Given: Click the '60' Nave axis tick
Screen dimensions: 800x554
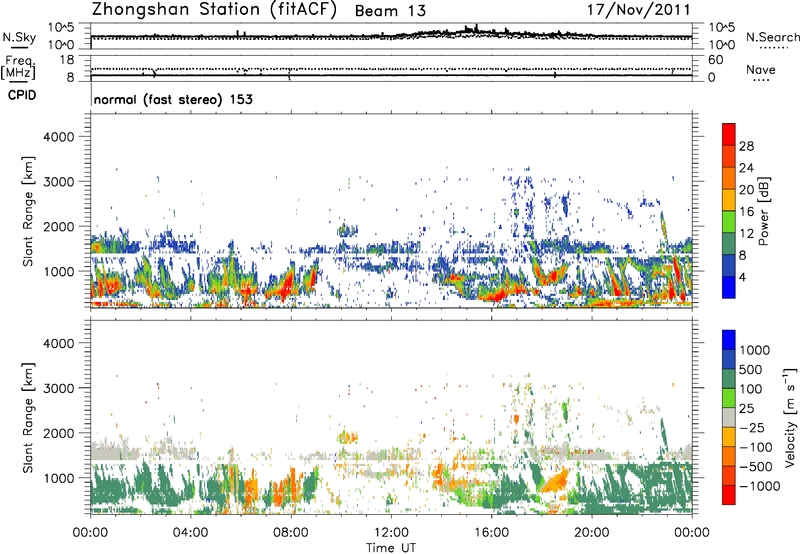Looking at the screenshot, I should (715, 60).
